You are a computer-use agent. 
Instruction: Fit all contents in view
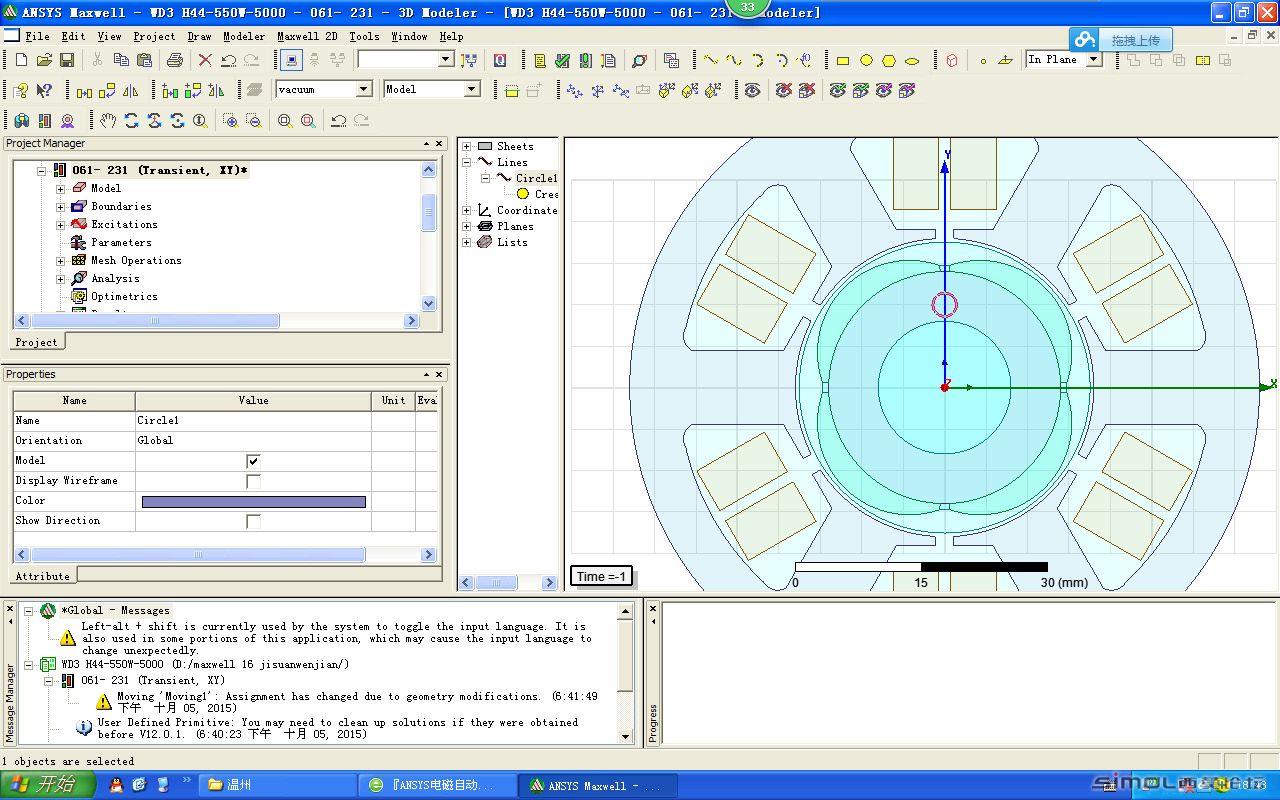point(285,120)
